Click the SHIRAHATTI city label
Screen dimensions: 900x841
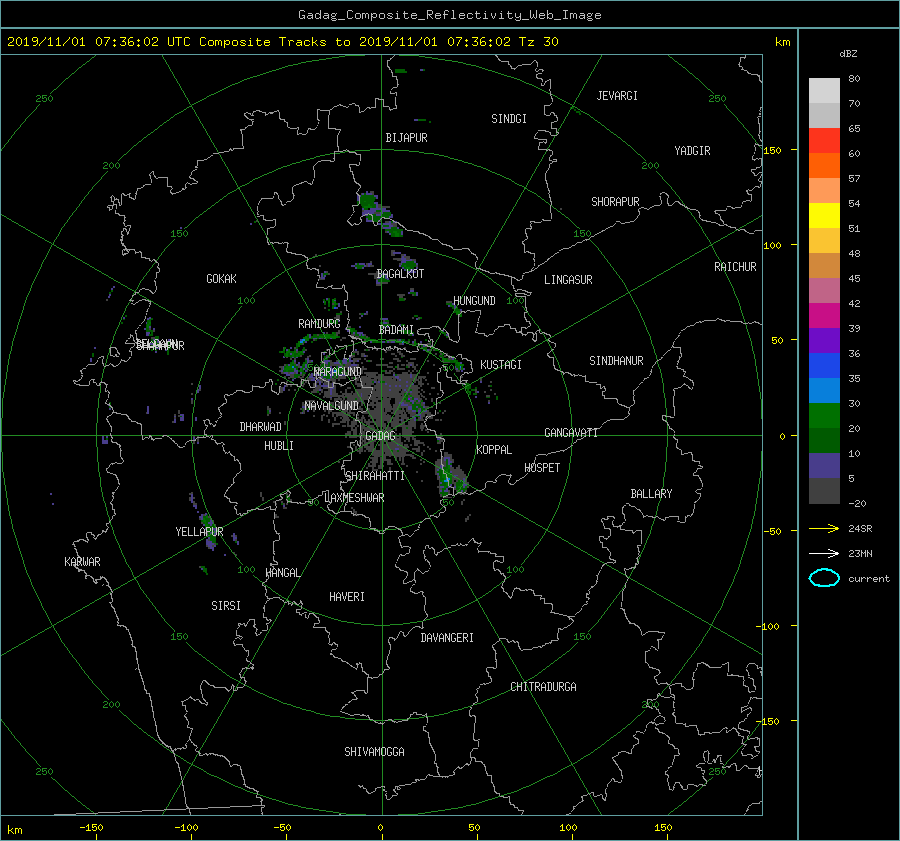click(x=375, y=476)
